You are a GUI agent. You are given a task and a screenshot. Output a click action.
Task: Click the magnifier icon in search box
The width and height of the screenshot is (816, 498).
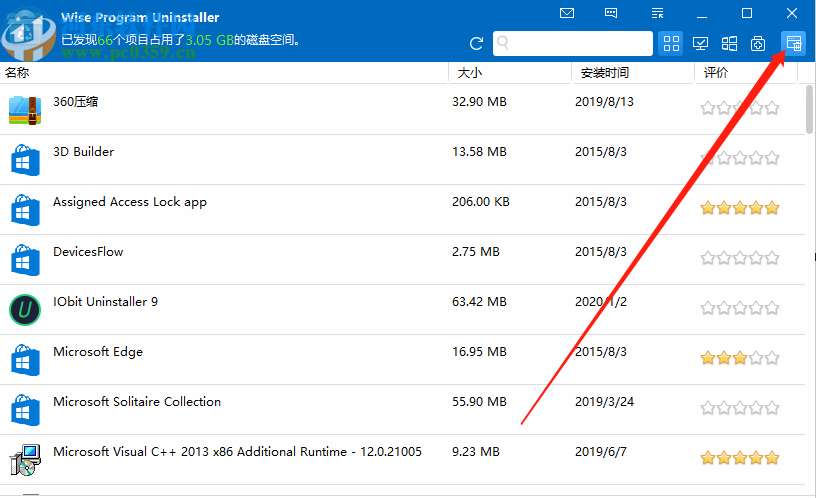tap(503, 42)
